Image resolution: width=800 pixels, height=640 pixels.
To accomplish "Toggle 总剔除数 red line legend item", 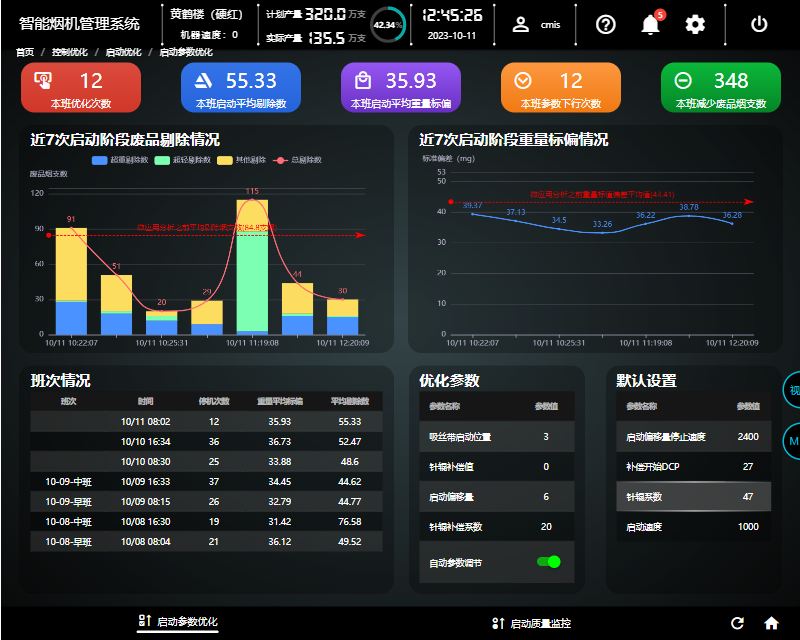I will (297, 160).
